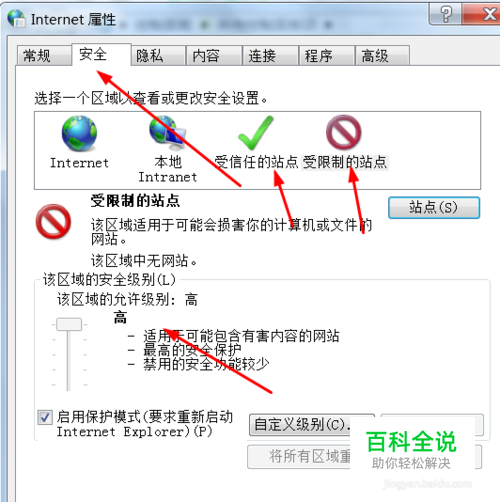Image resolution: width=500 pixels, height=502 pixels.
Task: Click the 自定义级别(C) button
Action: 312,425
